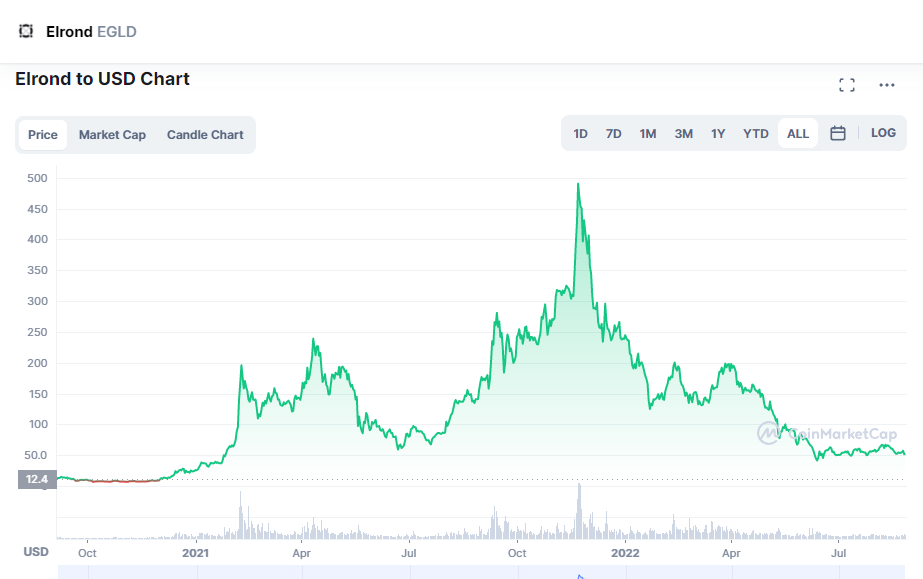Screen dimensions: 923x579
Task: Switch to the Market Cap tab
Action: (x=112, y=135)
